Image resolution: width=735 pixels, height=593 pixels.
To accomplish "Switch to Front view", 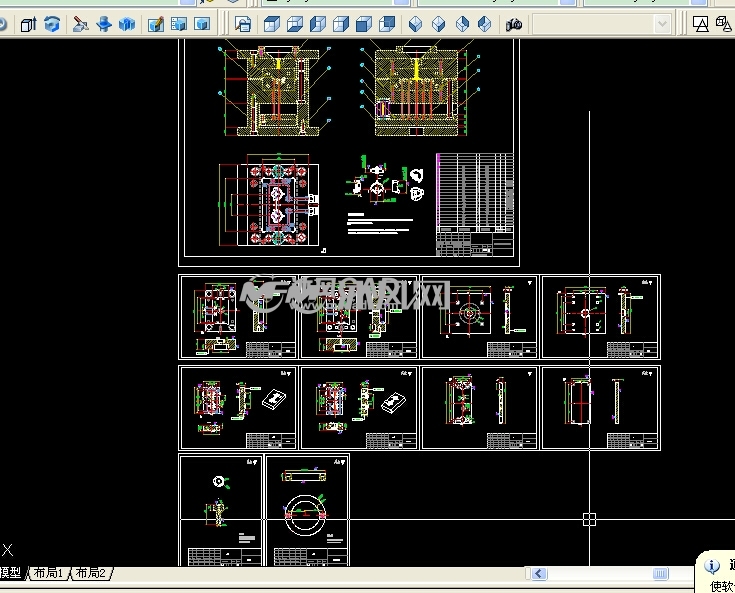I will (x=363, y=24).
